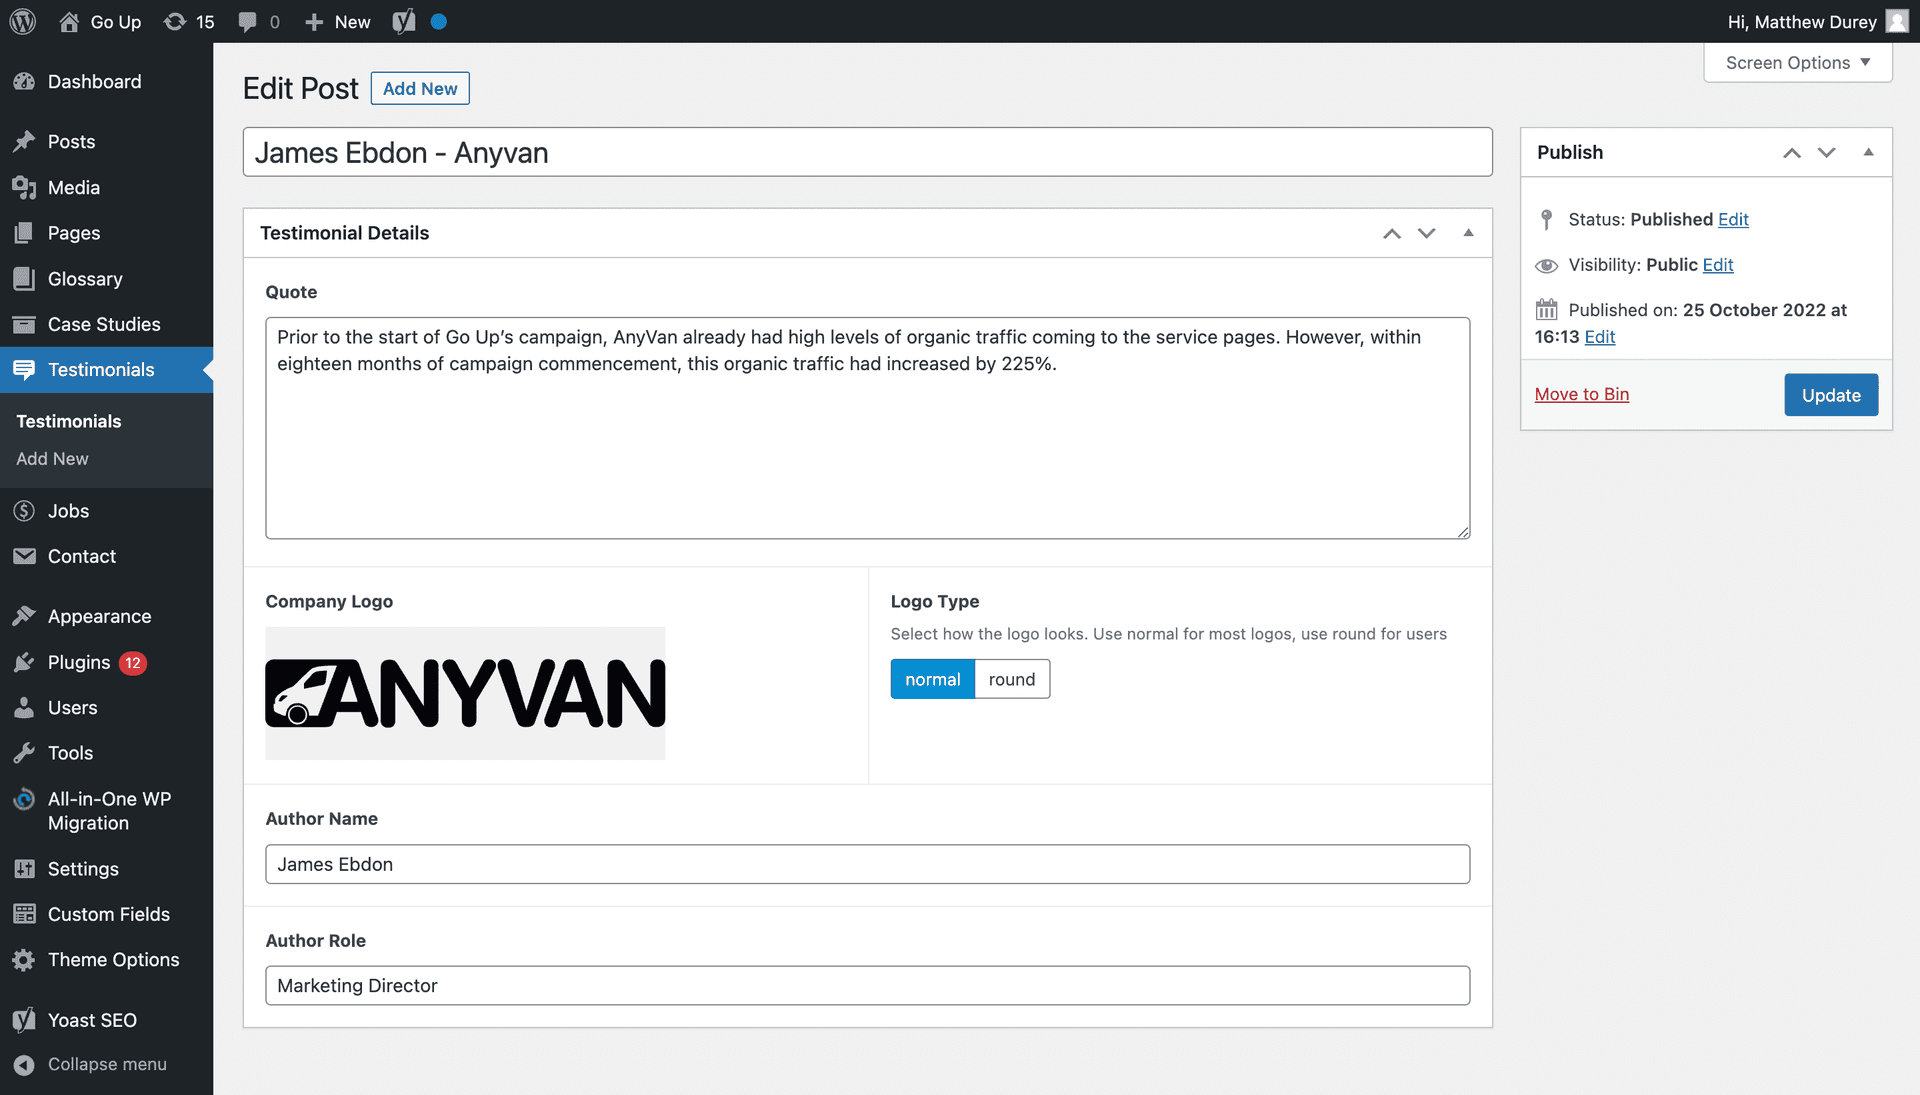Click the blue dot indicator in admin bar
Viewport: 1920px width, 1095px height.
pyautogui.click(x=438, y=21)
